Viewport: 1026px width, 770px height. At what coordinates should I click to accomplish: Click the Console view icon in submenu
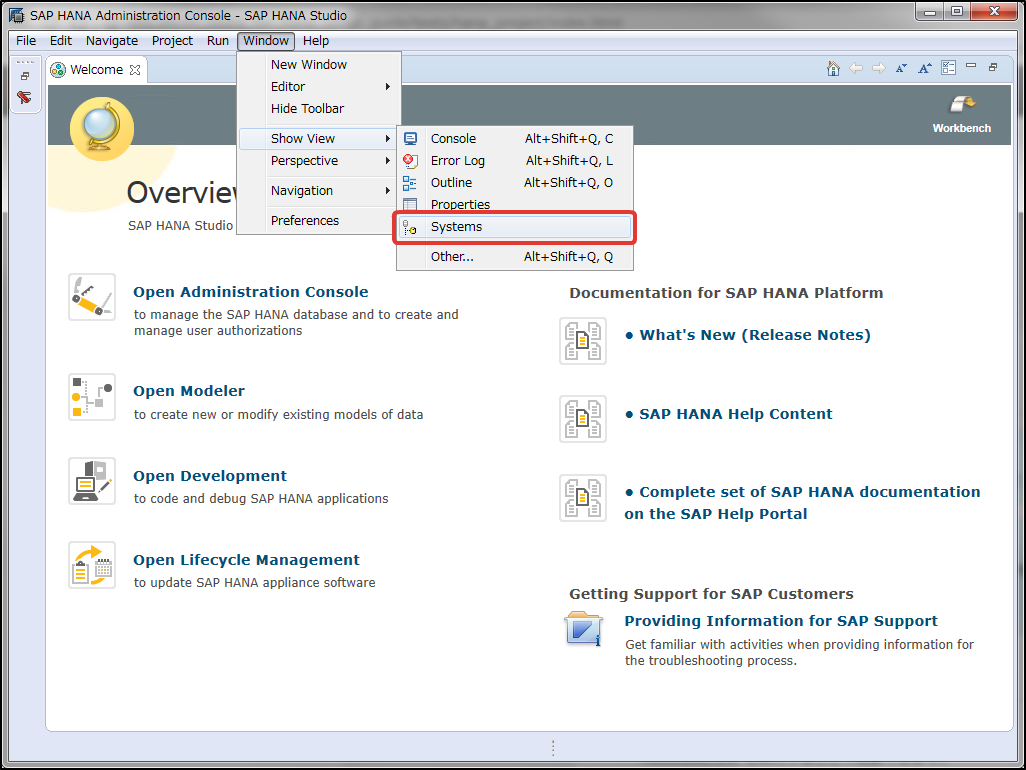[410, 139]
